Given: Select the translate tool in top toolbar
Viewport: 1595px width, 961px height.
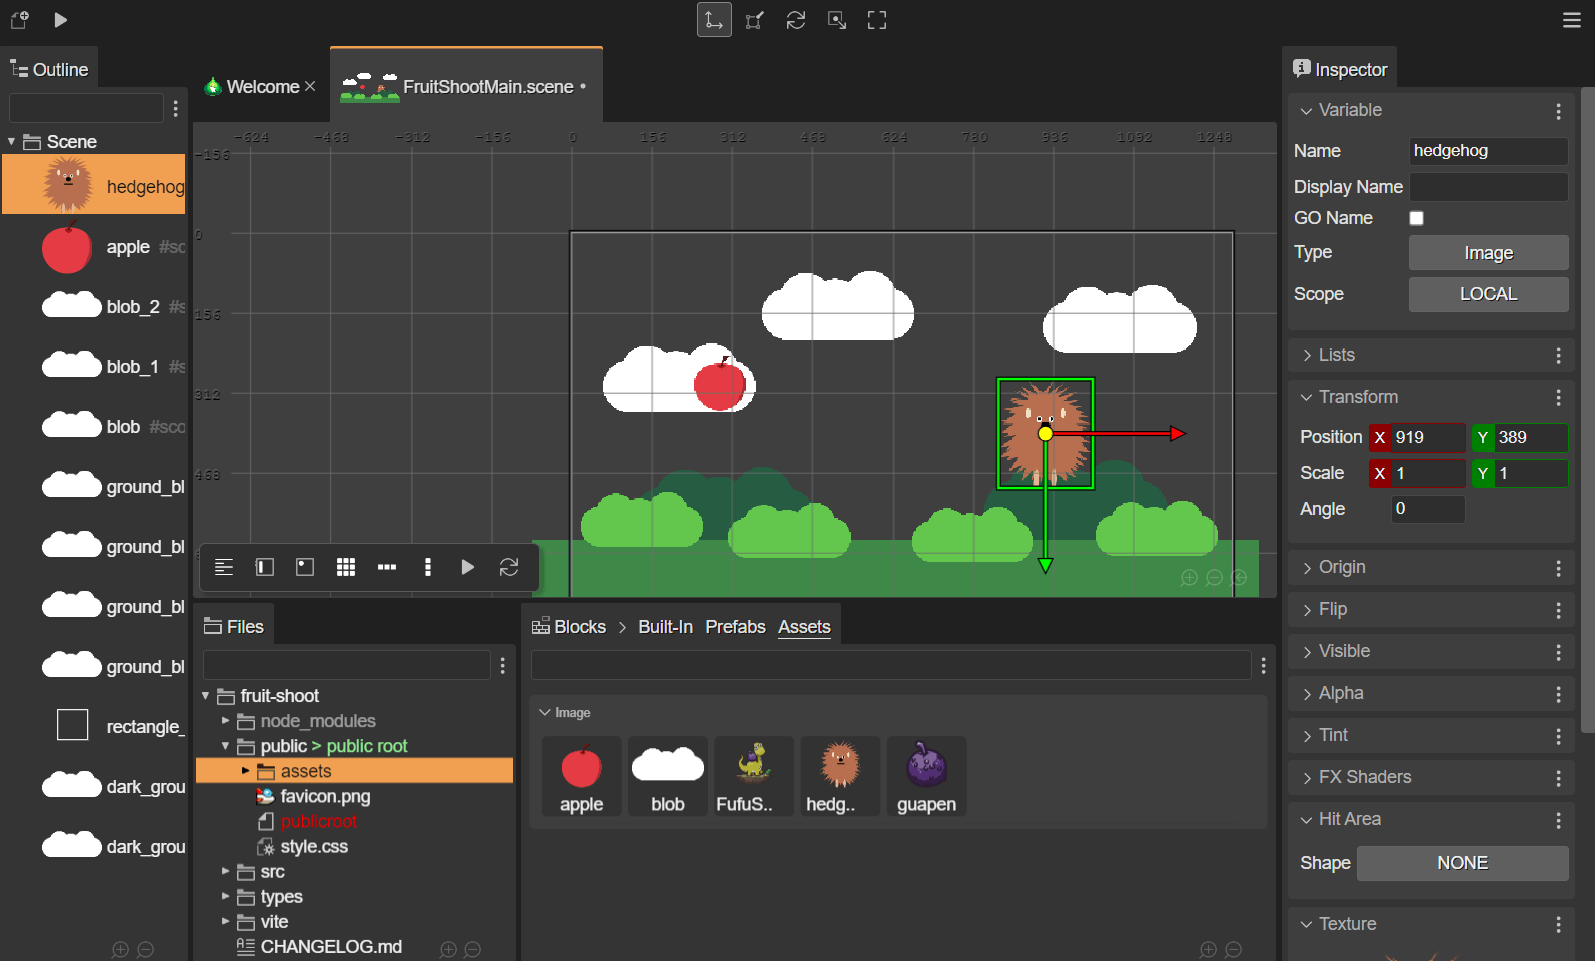Looking at the screenshot, I should click(714, 20).
